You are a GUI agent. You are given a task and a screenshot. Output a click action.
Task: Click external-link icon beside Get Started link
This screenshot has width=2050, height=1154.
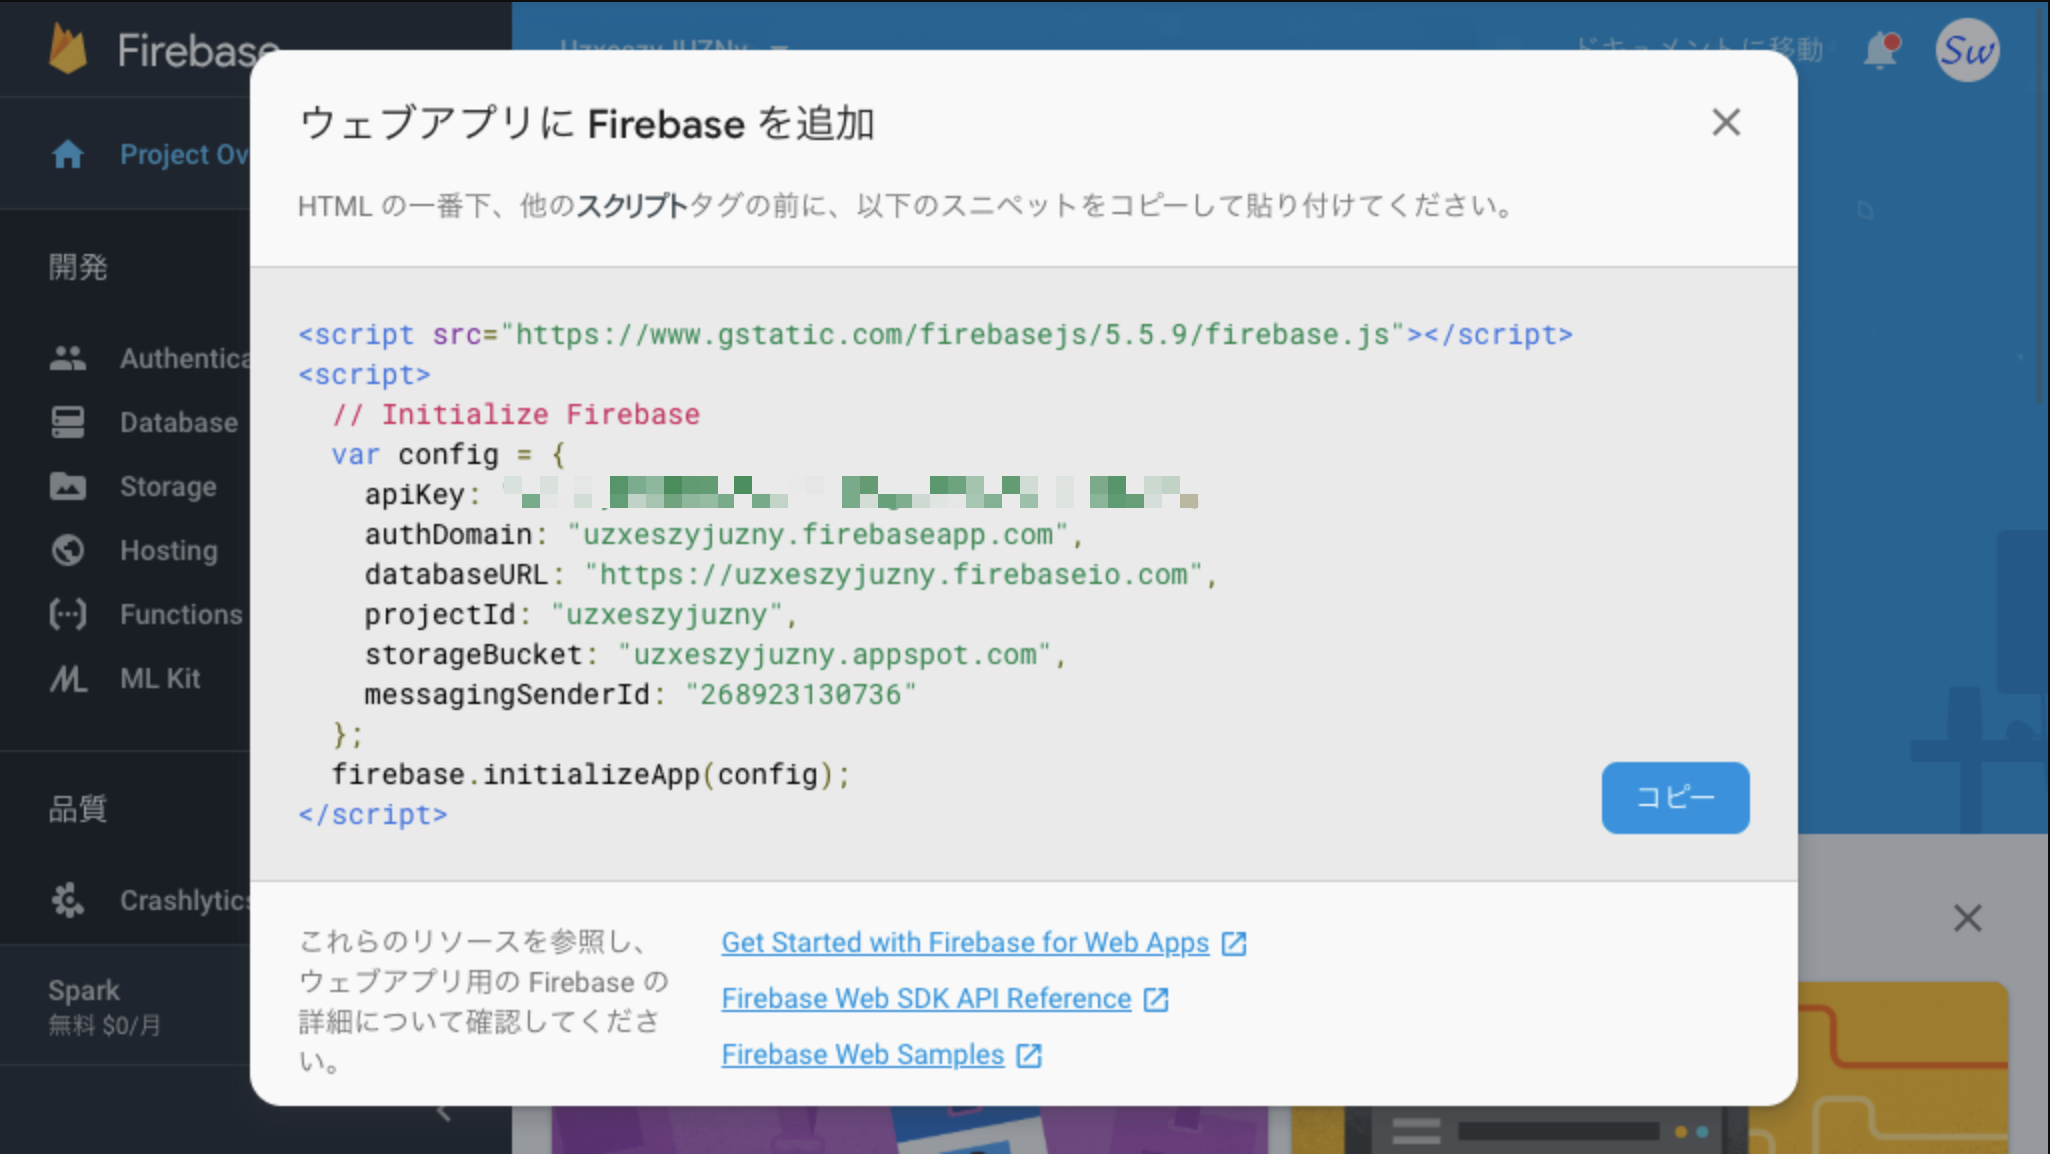tap(1234, 943)
